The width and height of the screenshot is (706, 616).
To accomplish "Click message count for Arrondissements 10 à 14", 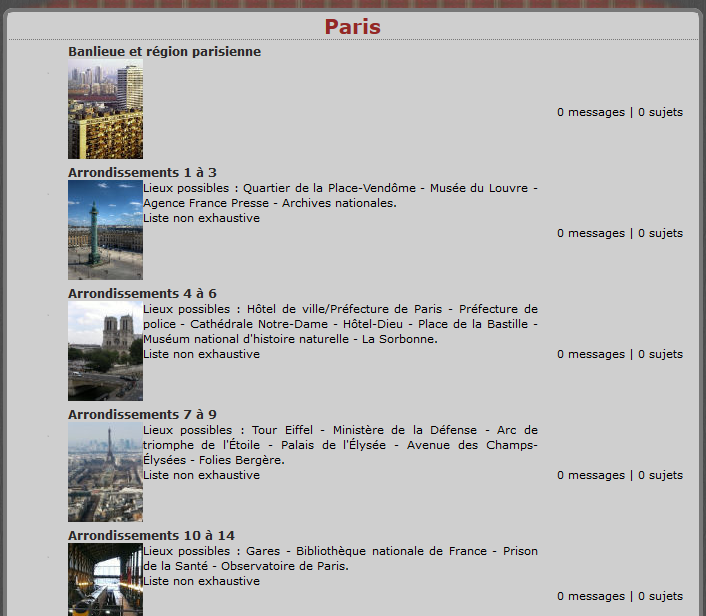I will 620,596.
